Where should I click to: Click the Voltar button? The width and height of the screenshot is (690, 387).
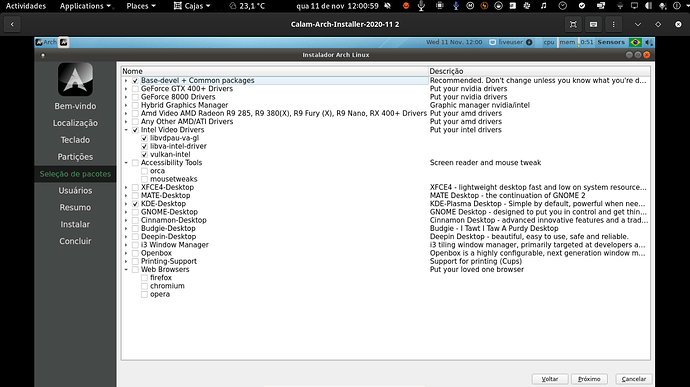pos(550,379)
